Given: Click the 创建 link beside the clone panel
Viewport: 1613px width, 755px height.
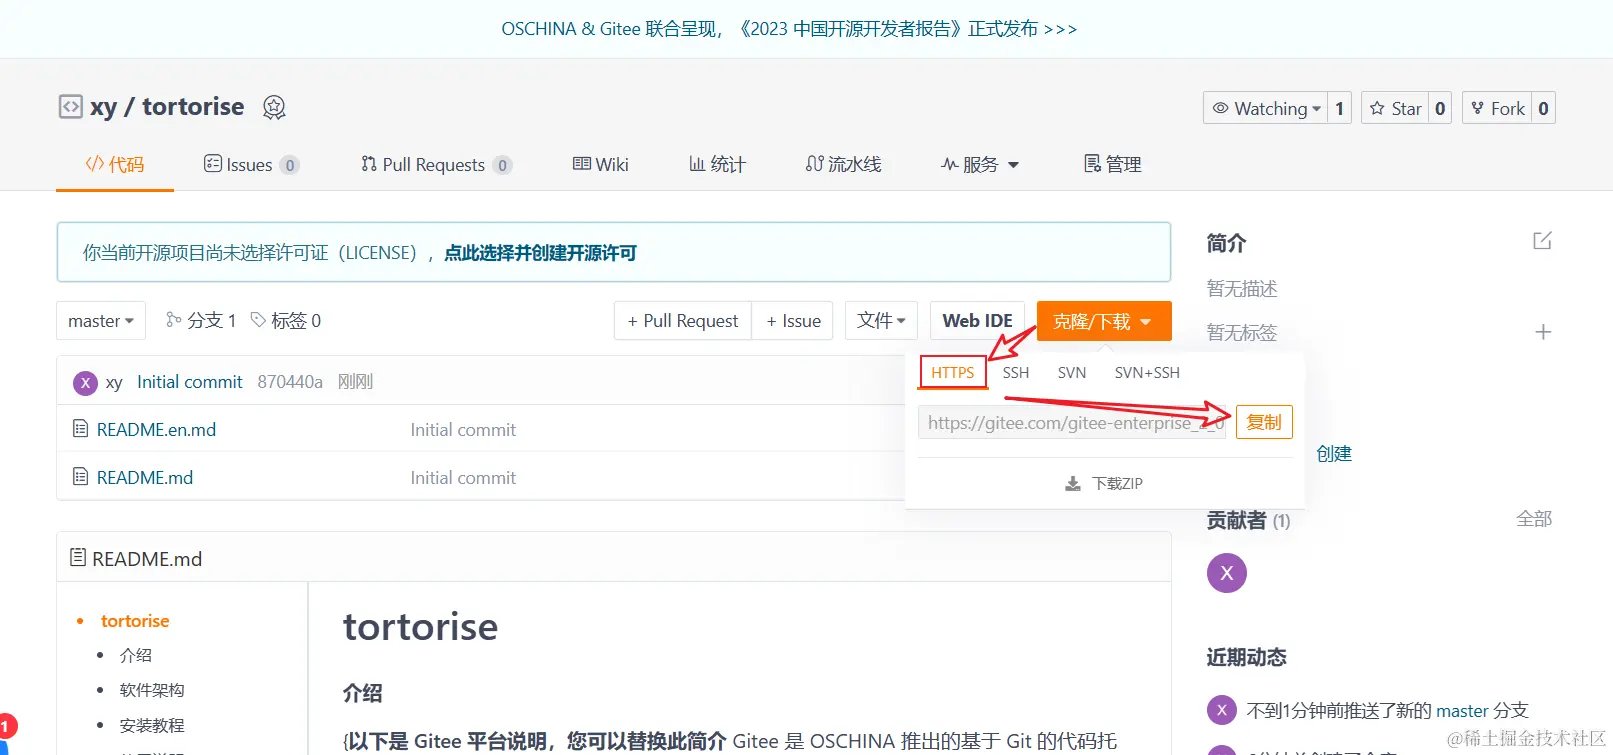Looking at the screenshot, I should tap(1334, 454).
